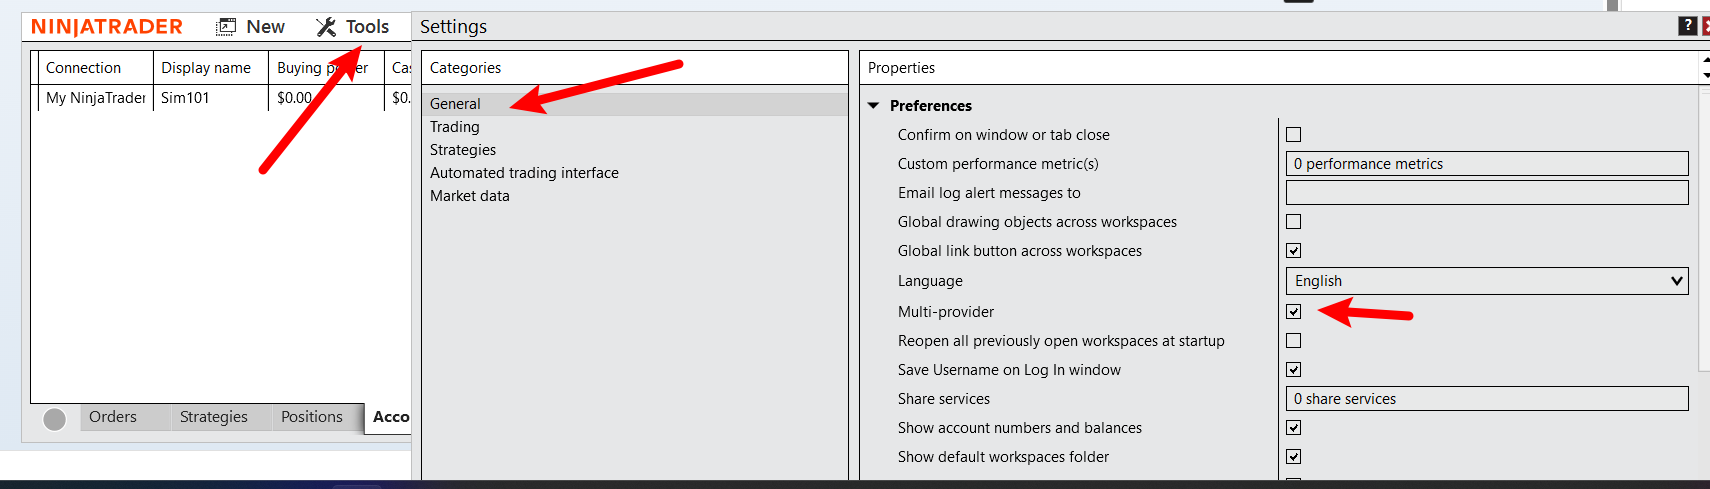Collapse the Preferences section

coord(873,106)
